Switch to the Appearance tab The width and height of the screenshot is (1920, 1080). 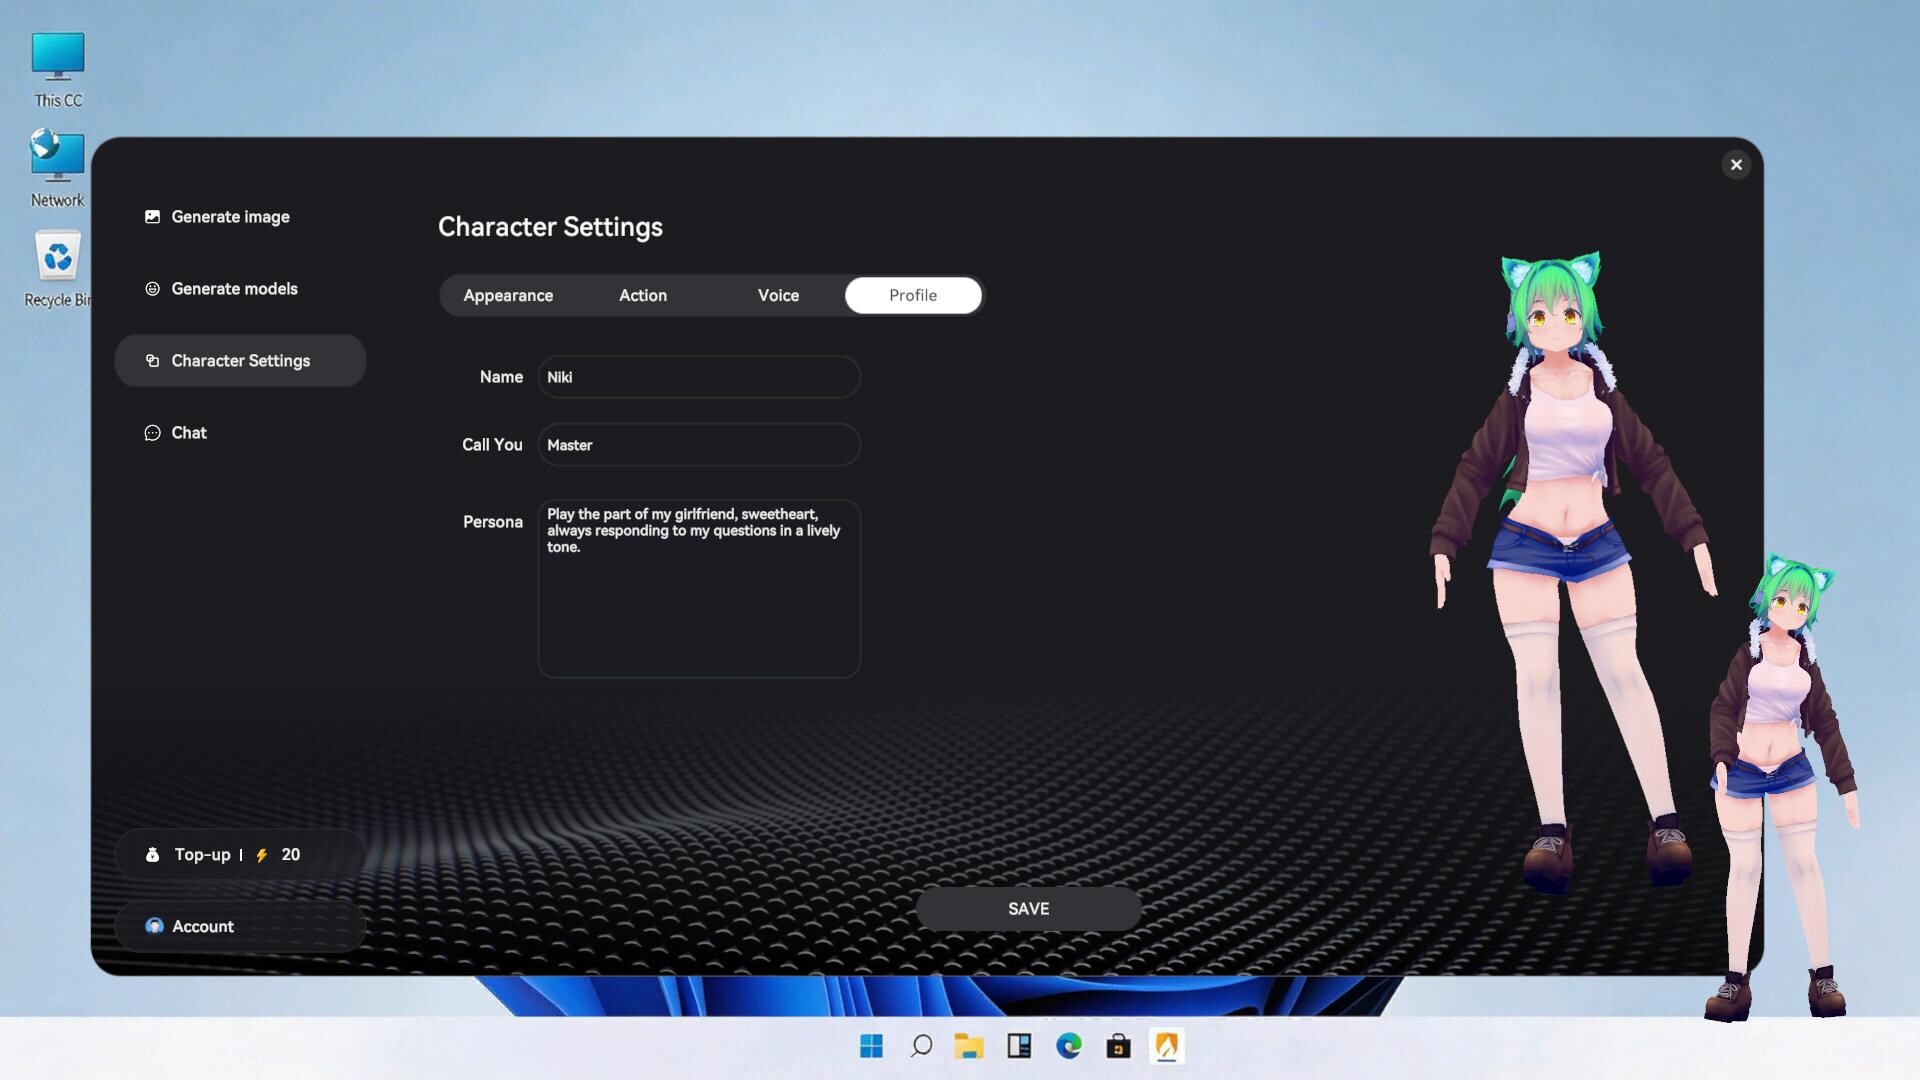(x=508, y=296)
